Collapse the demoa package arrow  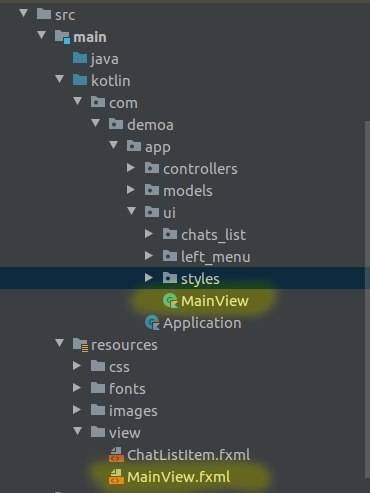pyautogui.click(x=96, y=123)
